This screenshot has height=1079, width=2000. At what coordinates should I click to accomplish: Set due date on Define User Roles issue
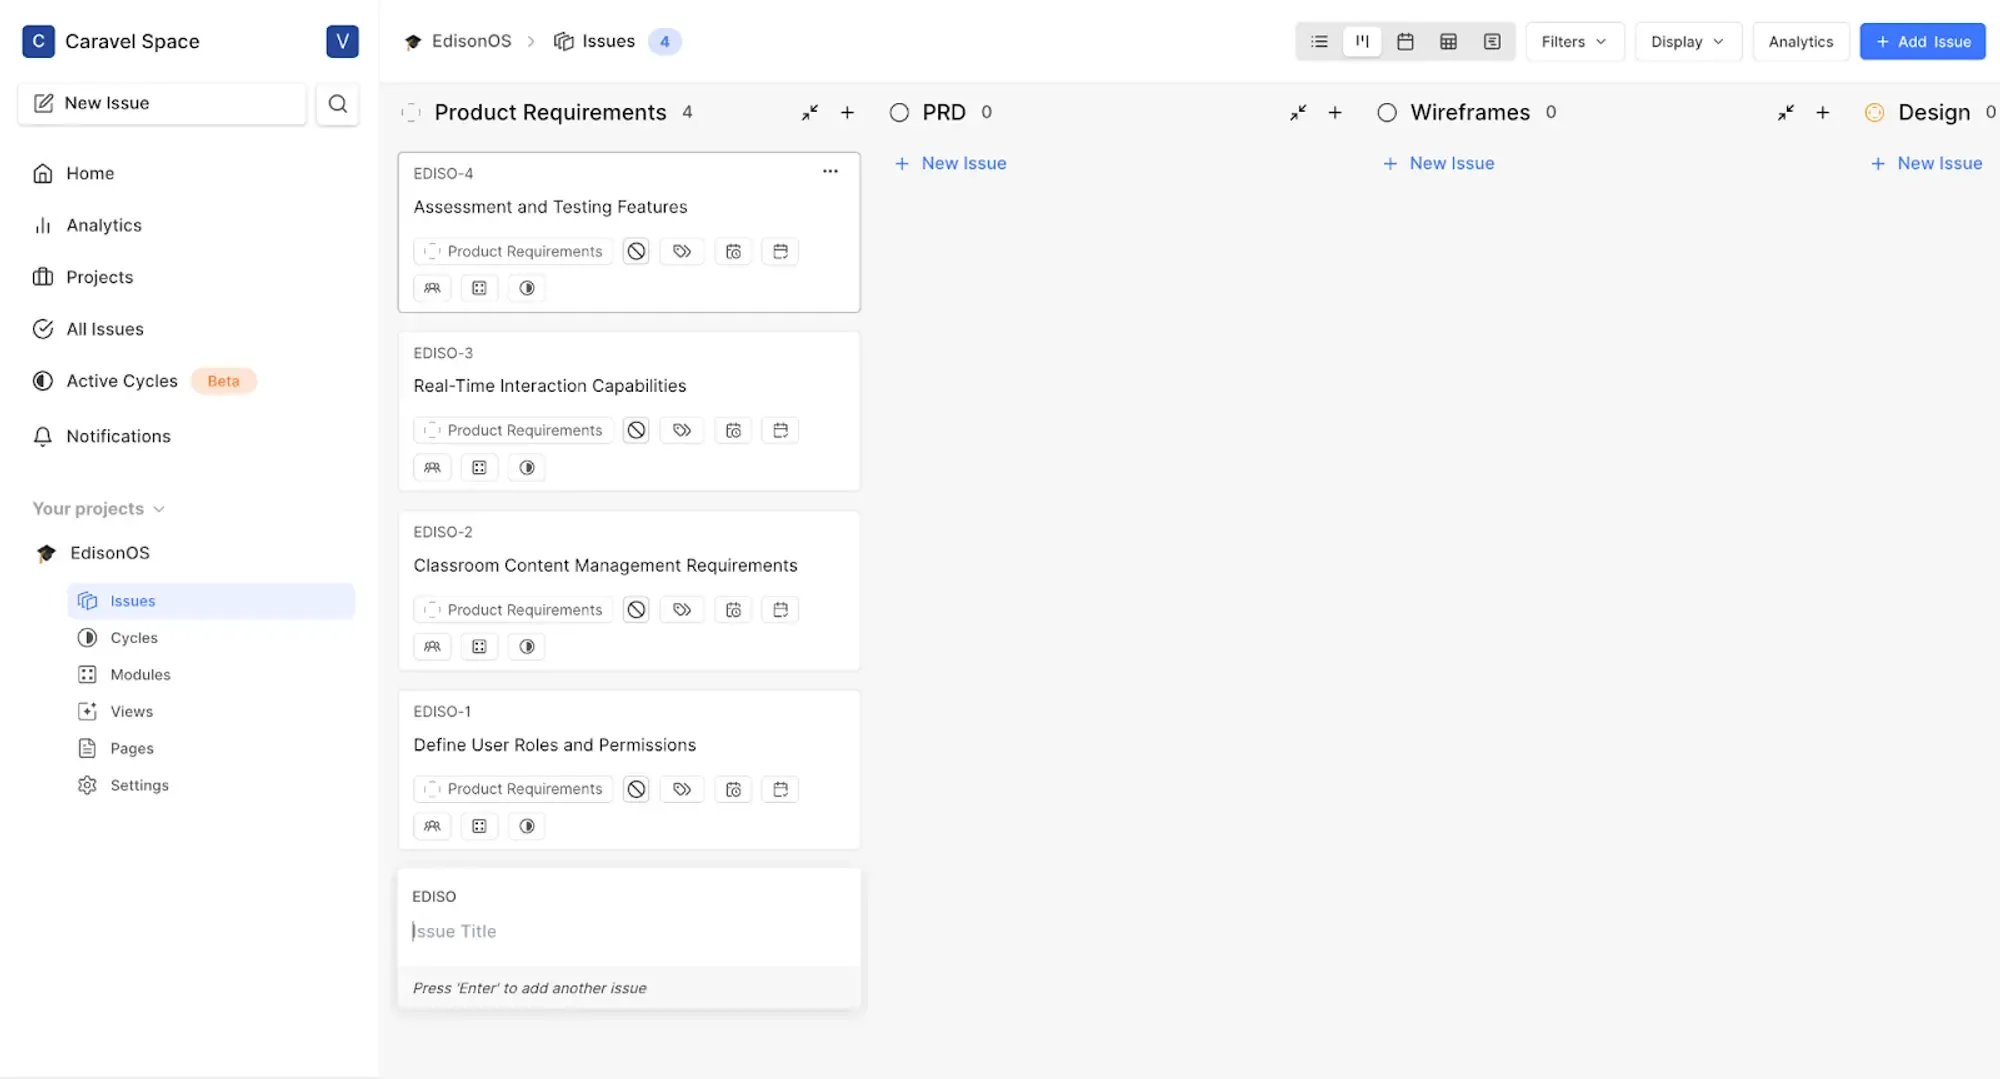[x=780, y=790]
